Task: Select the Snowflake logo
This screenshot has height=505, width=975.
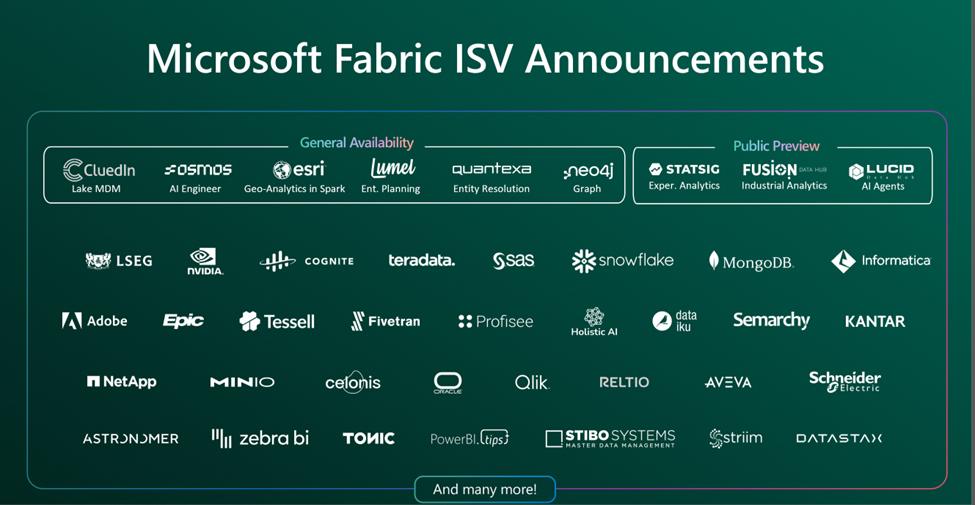Action: (622, 261)
